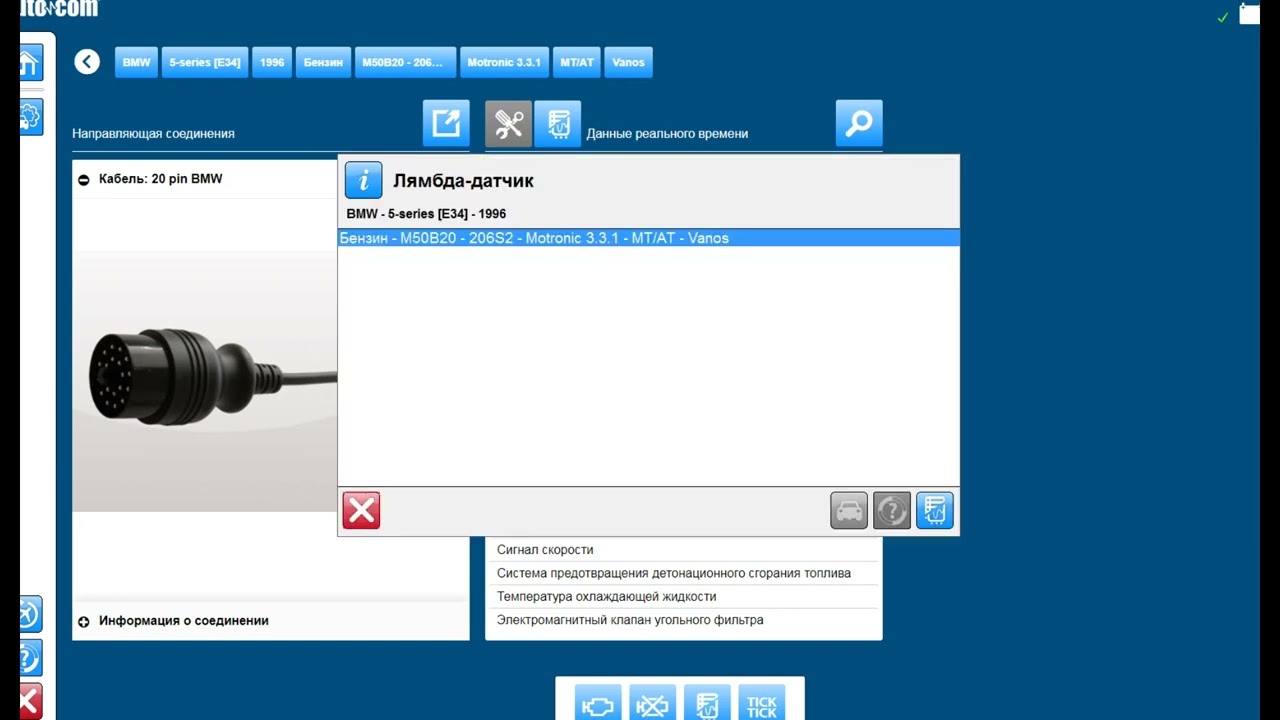Viewport: 1280px width, 720px height.
Task: Select the BMW breadcrumb
Action: (136, 62)
